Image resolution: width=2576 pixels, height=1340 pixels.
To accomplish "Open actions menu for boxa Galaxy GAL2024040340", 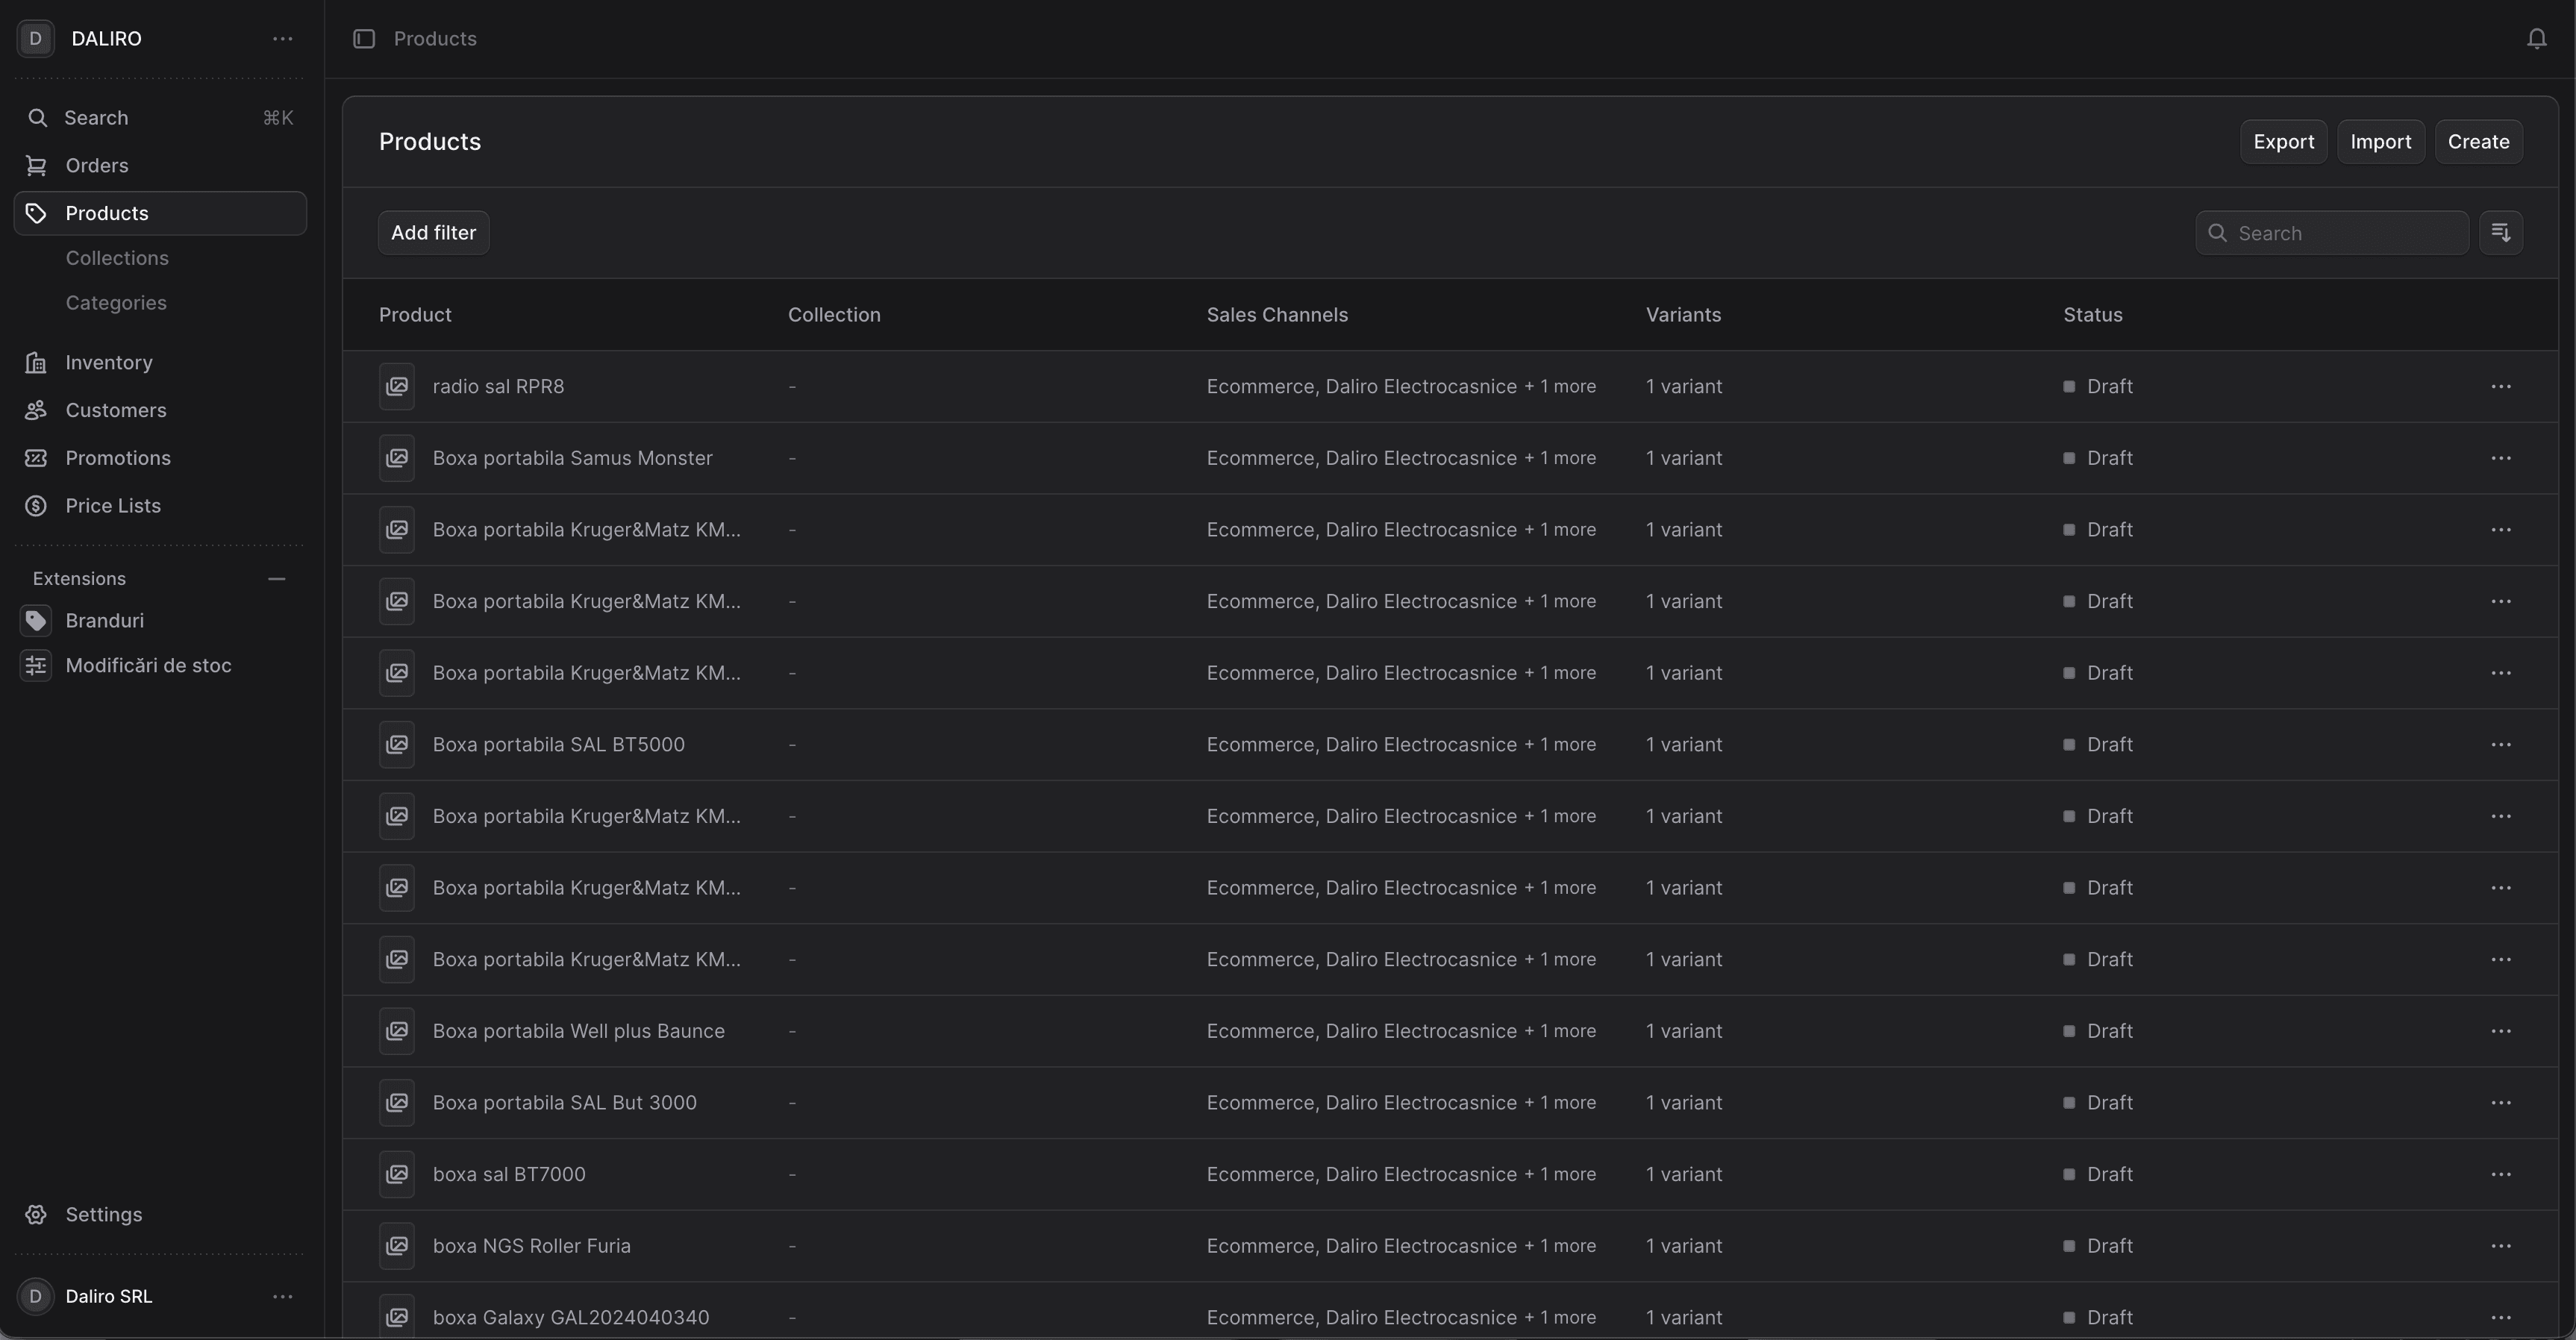I will [2500, 1318].
